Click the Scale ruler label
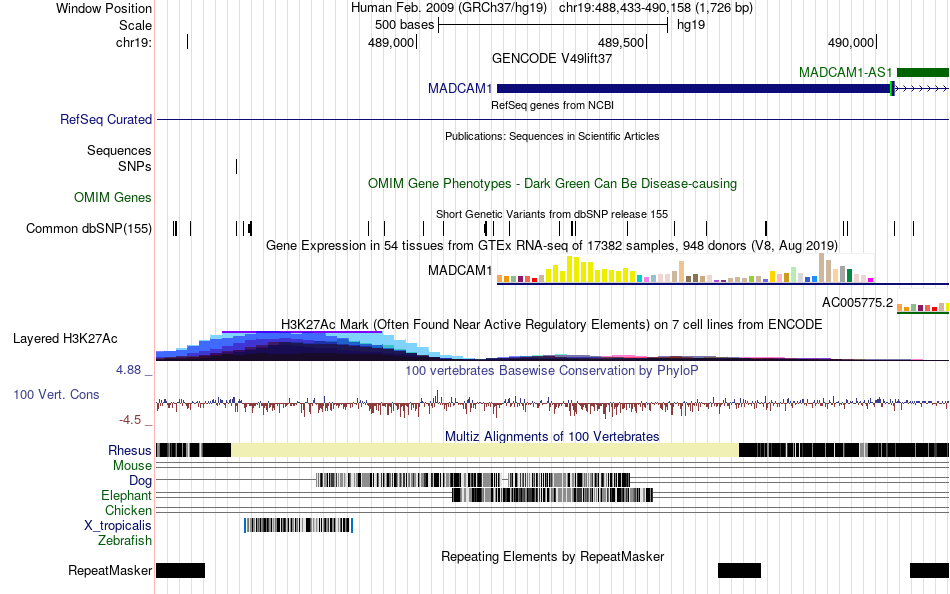Viewport: 950px width, 594px height. tap(136, 25)
